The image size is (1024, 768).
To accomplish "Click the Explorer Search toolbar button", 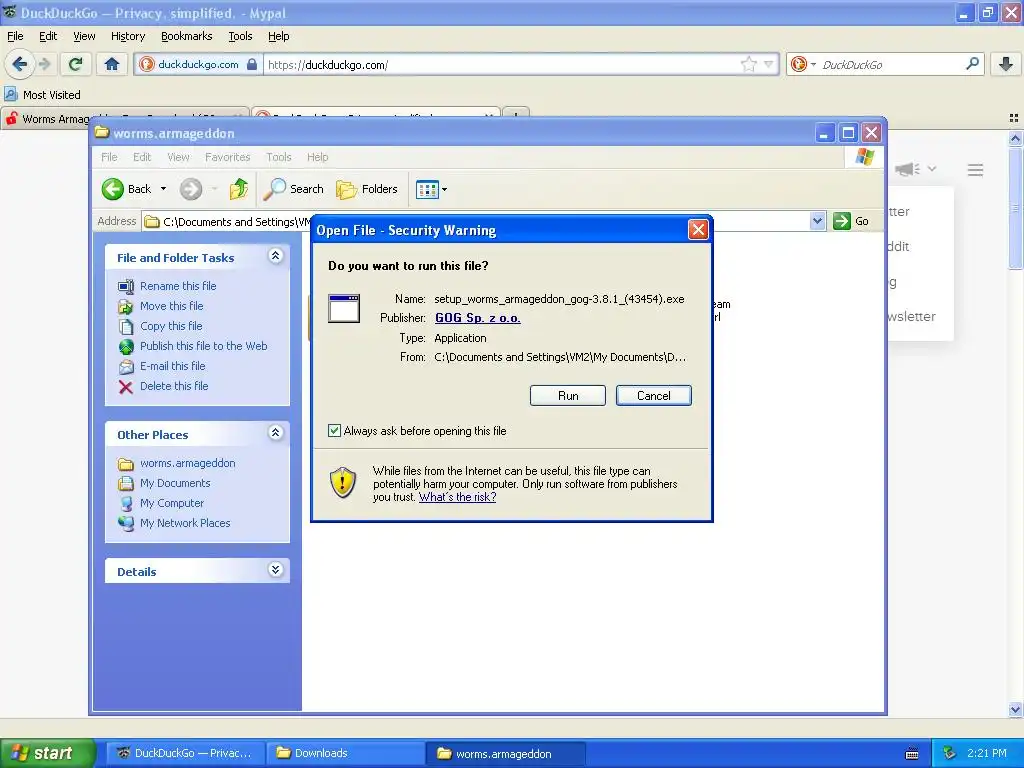I will pyautogui.click(x=294, y=189).
